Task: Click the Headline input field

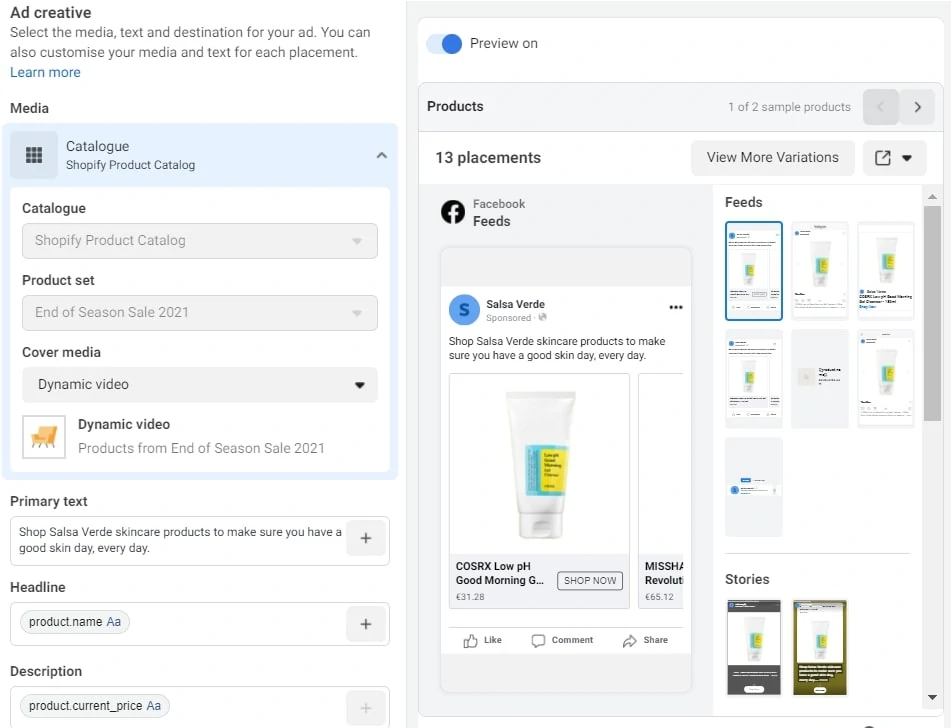Action: click(x=178, y=624)
